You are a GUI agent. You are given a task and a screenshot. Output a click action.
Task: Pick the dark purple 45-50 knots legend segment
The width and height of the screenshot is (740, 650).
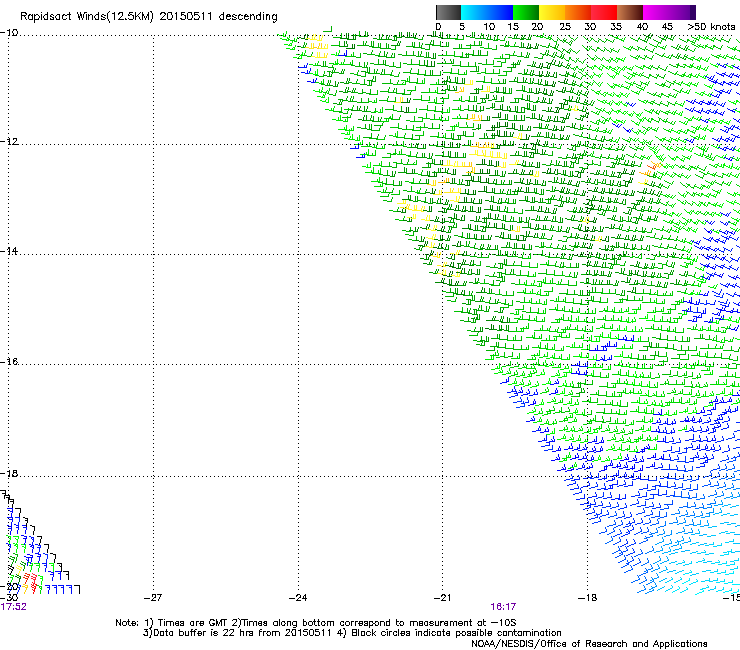click(682, 12)
